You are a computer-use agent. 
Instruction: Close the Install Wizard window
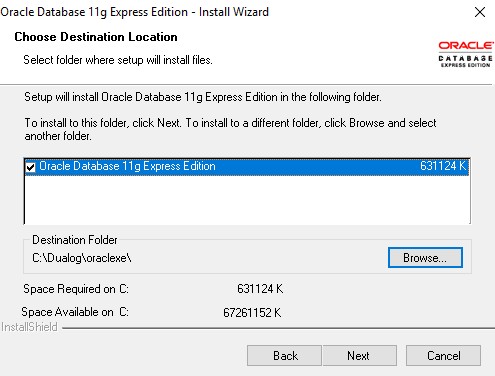pos(480,12)
